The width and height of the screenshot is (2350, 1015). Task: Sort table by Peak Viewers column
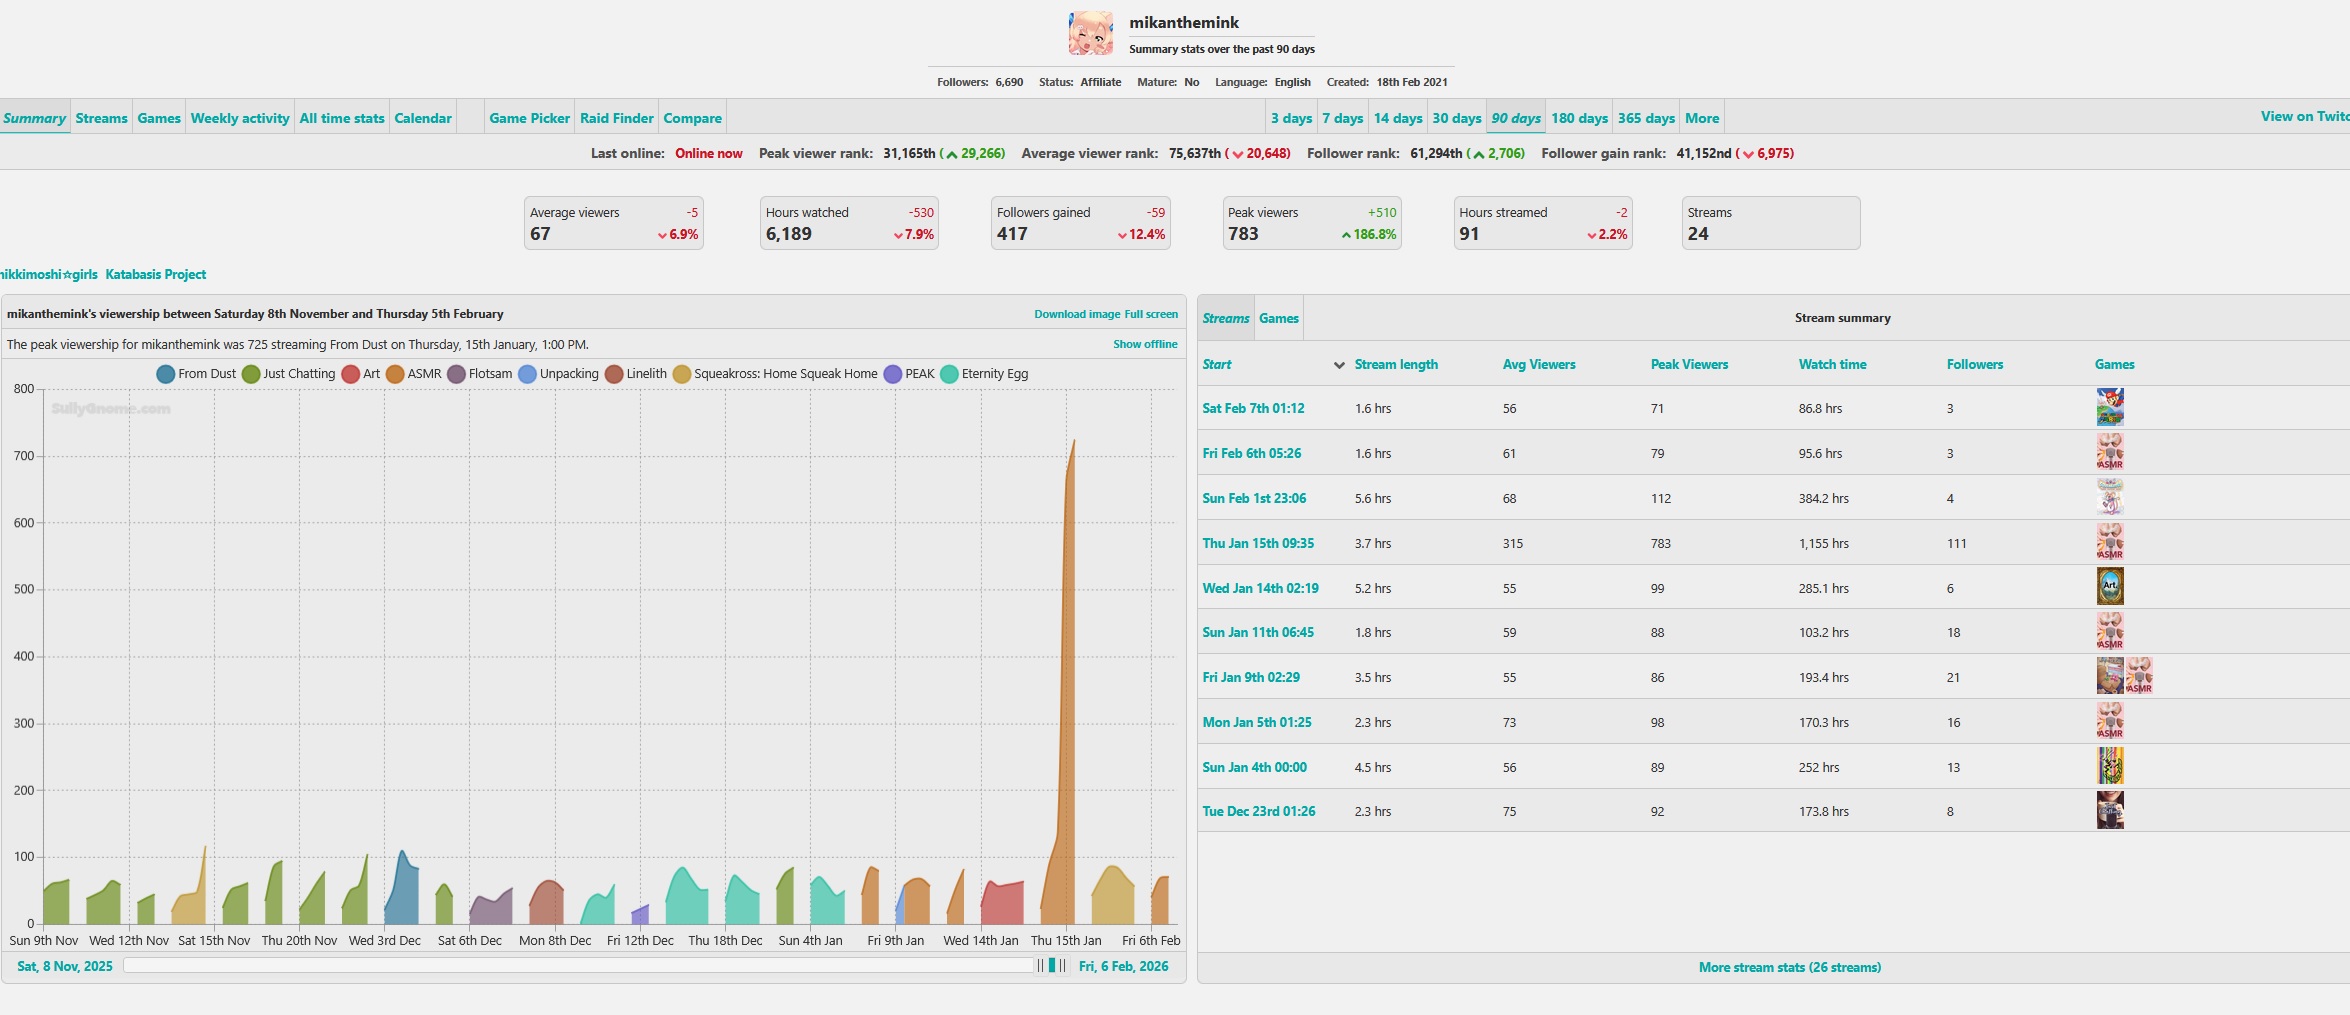(1689, 364)
